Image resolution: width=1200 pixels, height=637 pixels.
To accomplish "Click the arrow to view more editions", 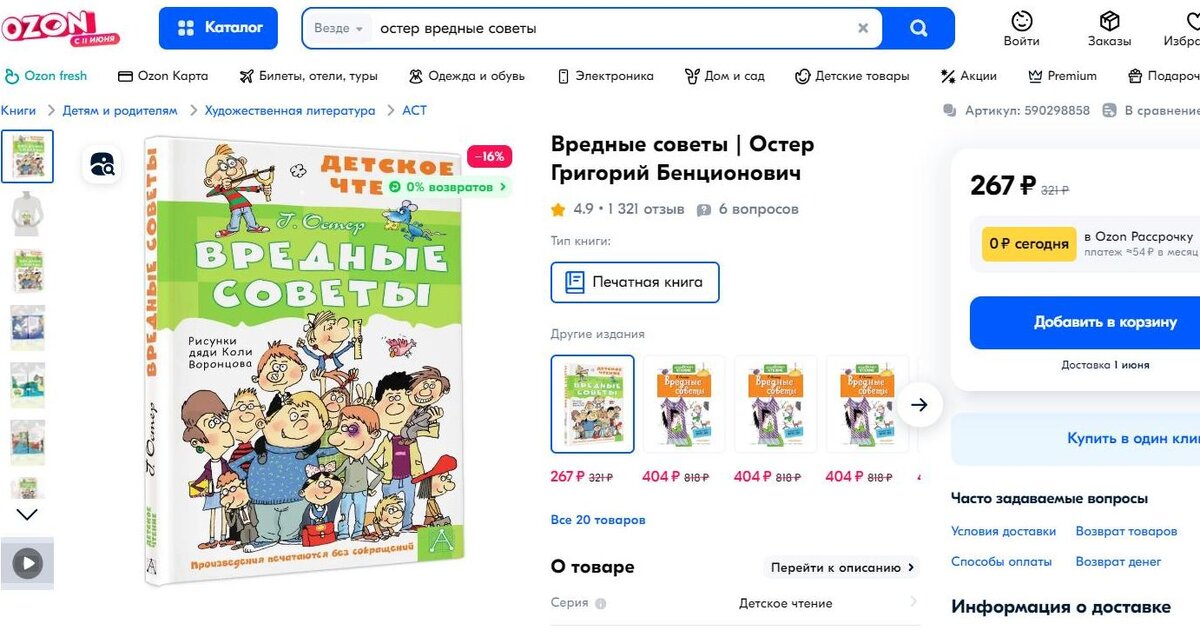I will click(x=919, y=405).
